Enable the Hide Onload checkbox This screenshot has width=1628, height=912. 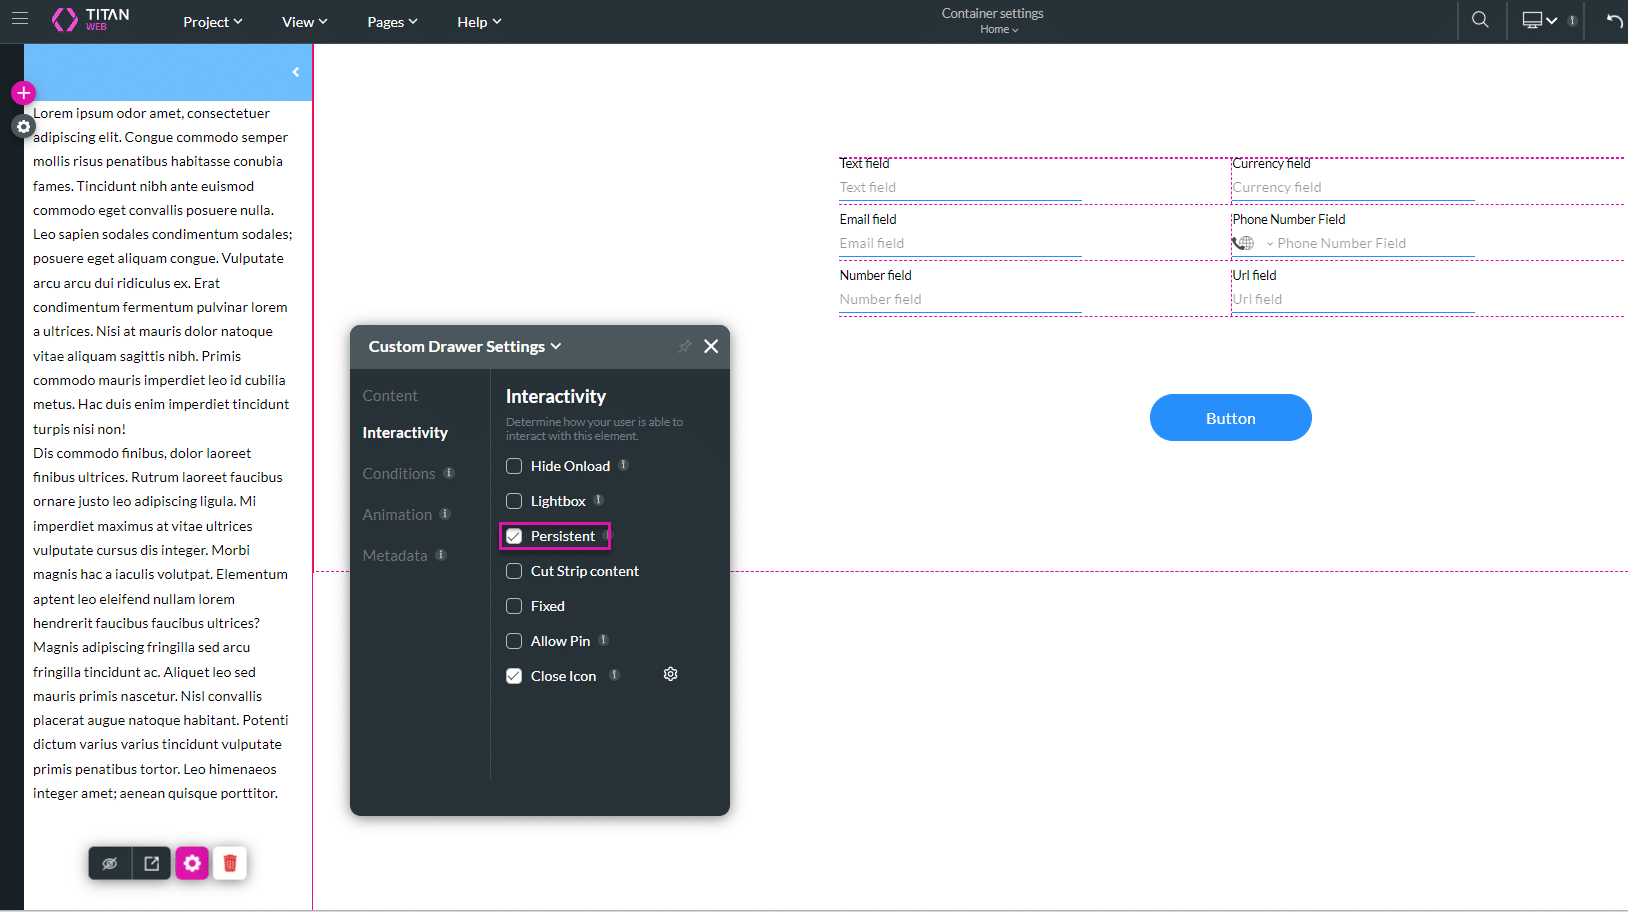pyautogui.click(x=514, y=466)
